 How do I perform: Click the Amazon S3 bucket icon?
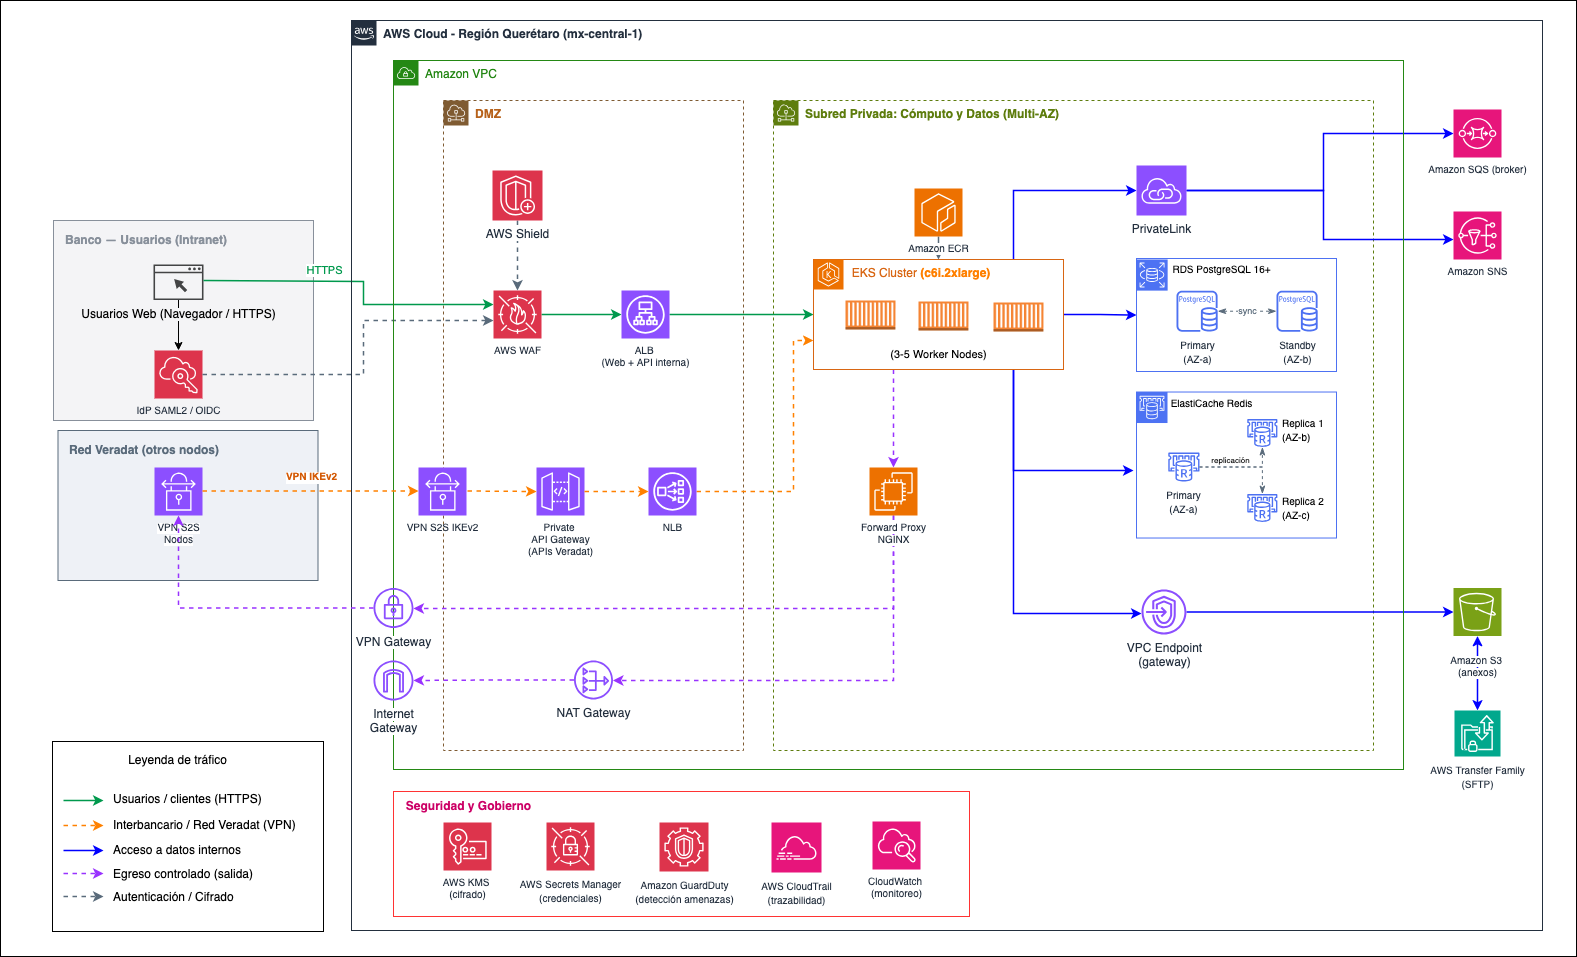1477,612
